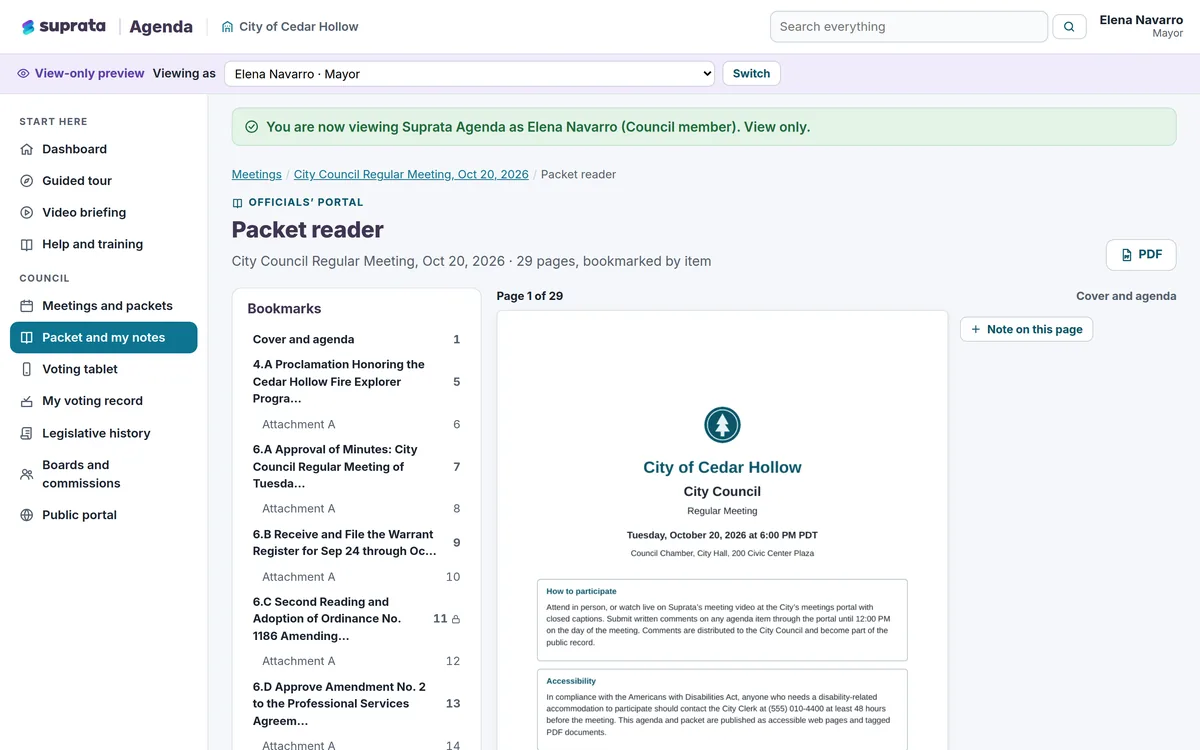This screenshot has height=750, width=1200.
Task: Open the Dashboard page
Action: pyautogui.click(x=104, y=149)
